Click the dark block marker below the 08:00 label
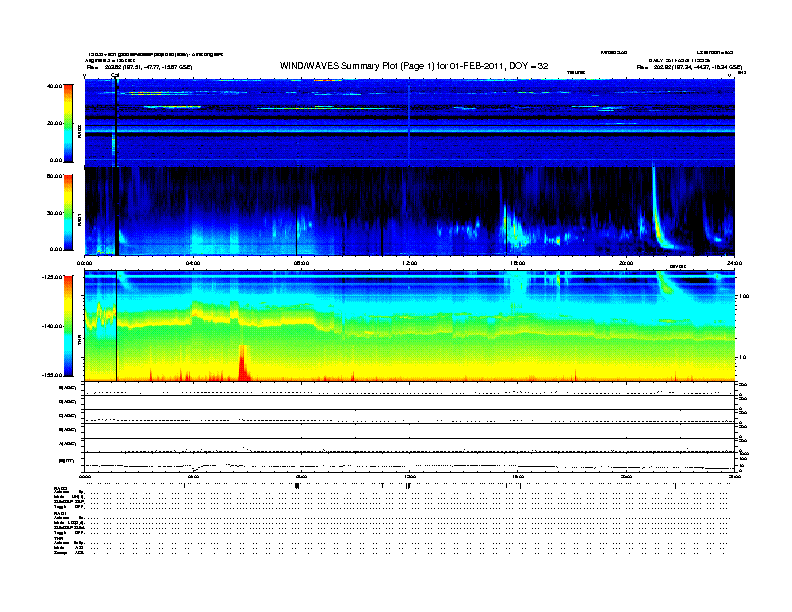The width and height of the screenshot is (792, 612). click(297, 486)
